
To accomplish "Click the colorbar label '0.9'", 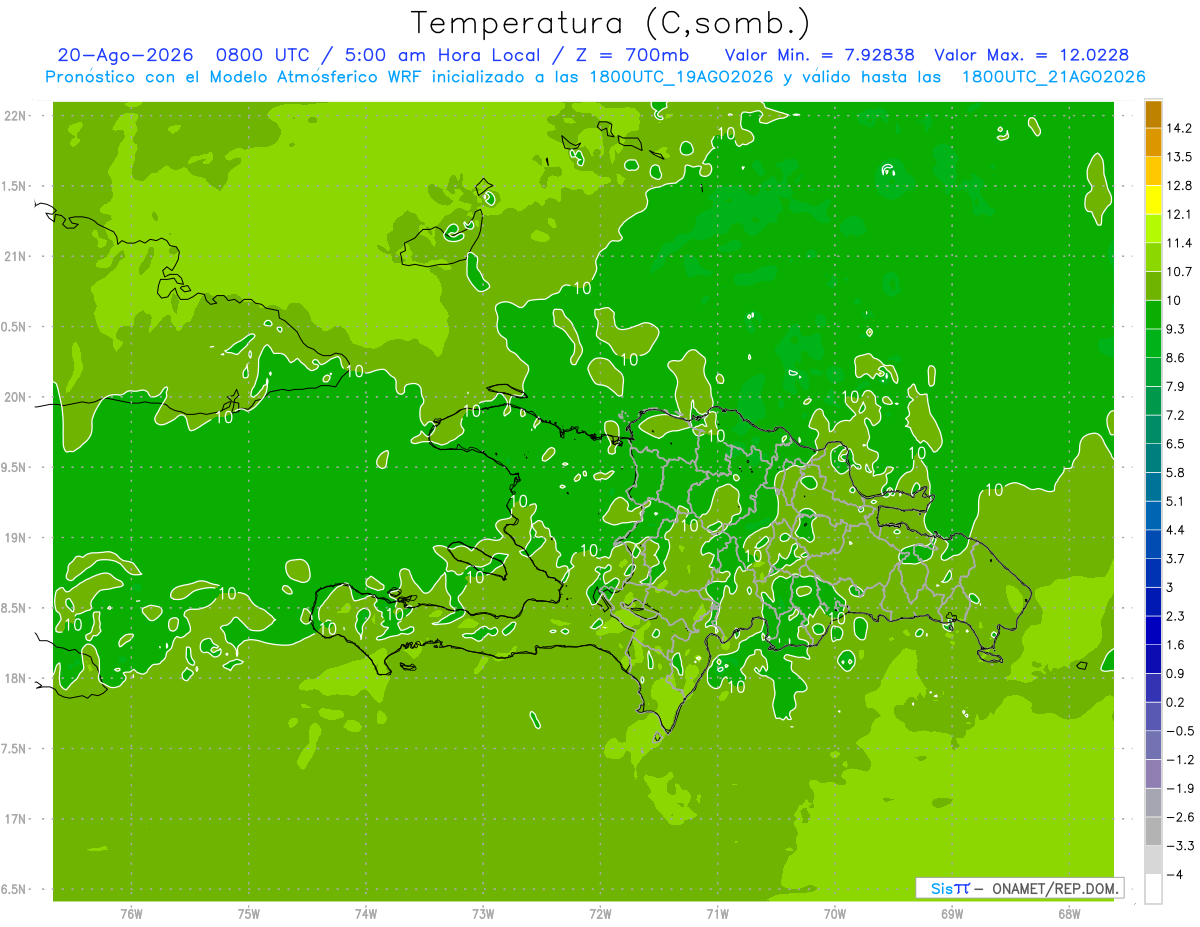I will [1175, 673].
